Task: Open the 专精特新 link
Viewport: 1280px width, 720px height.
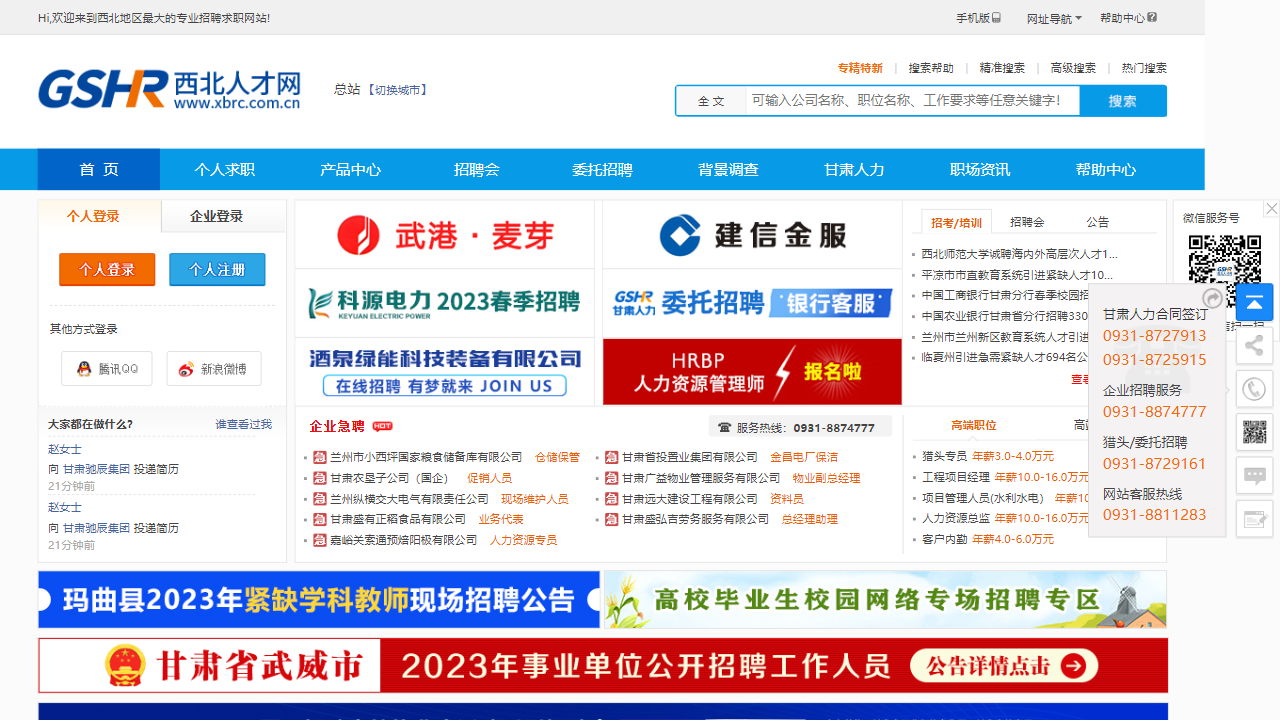Action: (x=860, y=68)
